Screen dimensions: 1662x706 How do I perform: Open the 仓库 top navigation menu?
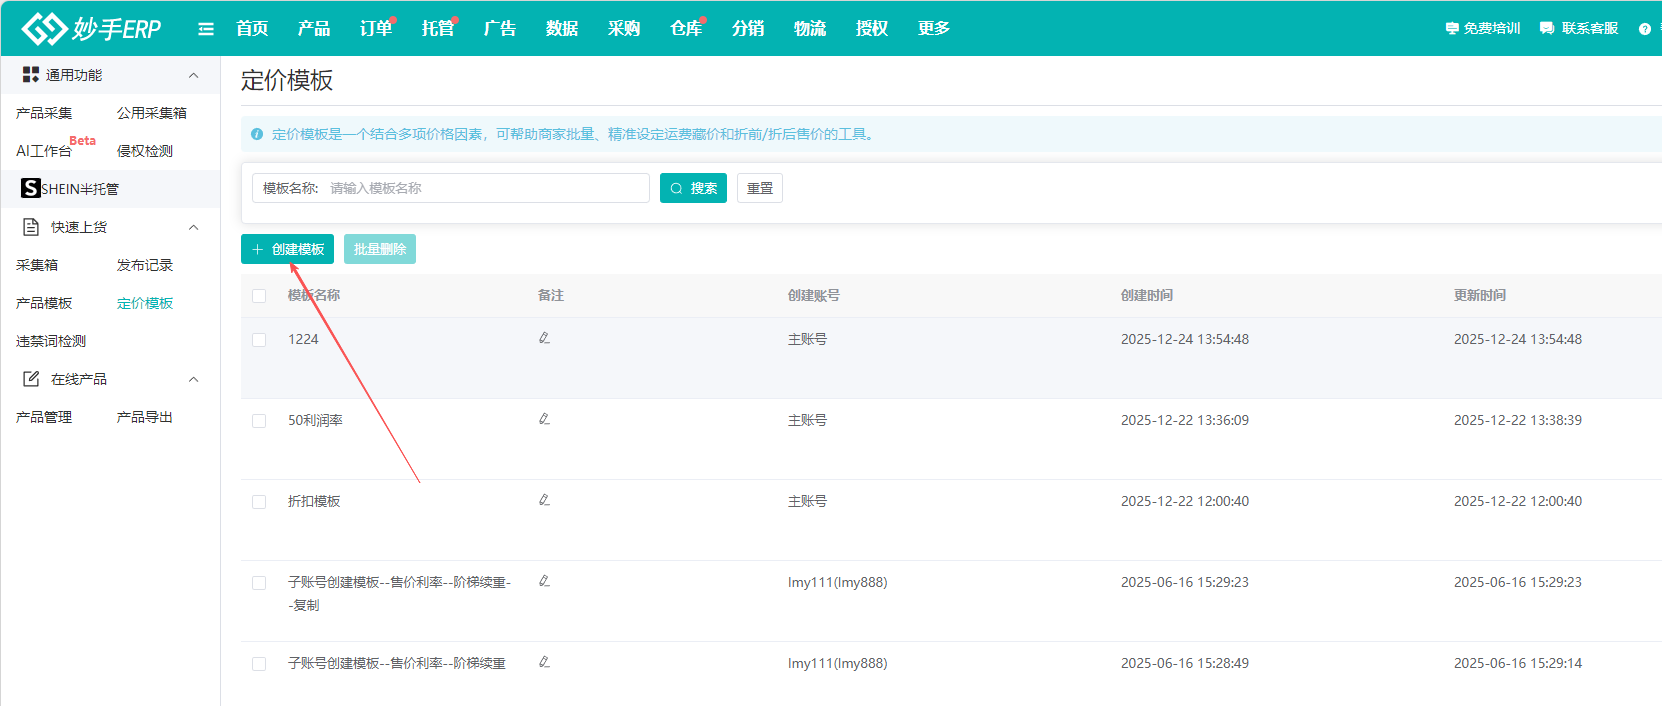tap(685, 29)
